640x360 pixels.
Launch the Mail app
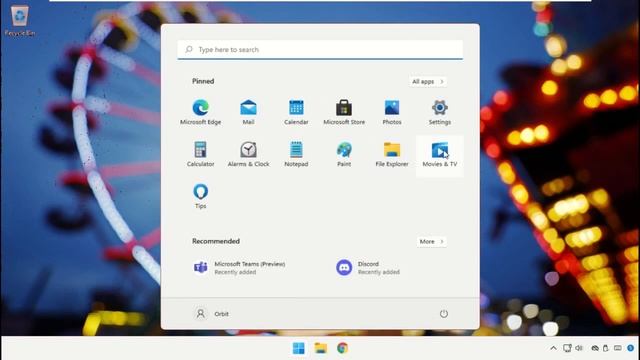pyautogui.click(x=248, y=112)
